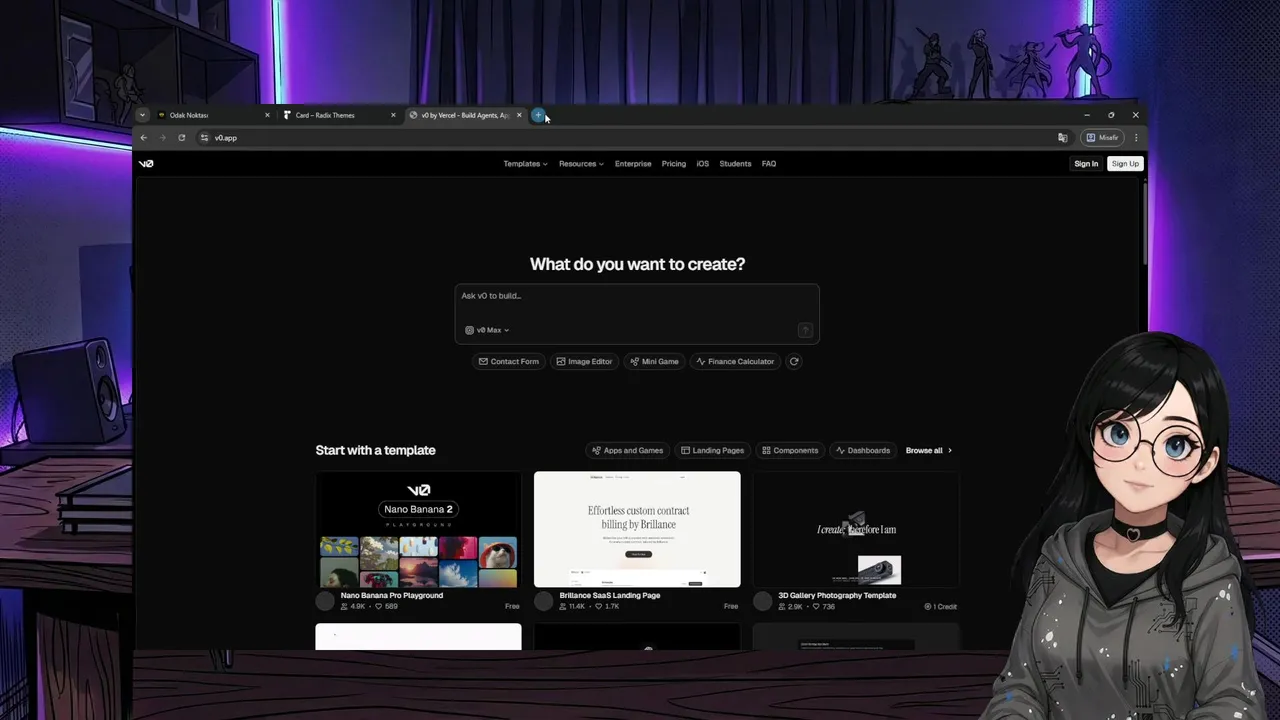
Task: Click the author avatar beside 3D Gallery Photography Template
Action: pos(763,601)
